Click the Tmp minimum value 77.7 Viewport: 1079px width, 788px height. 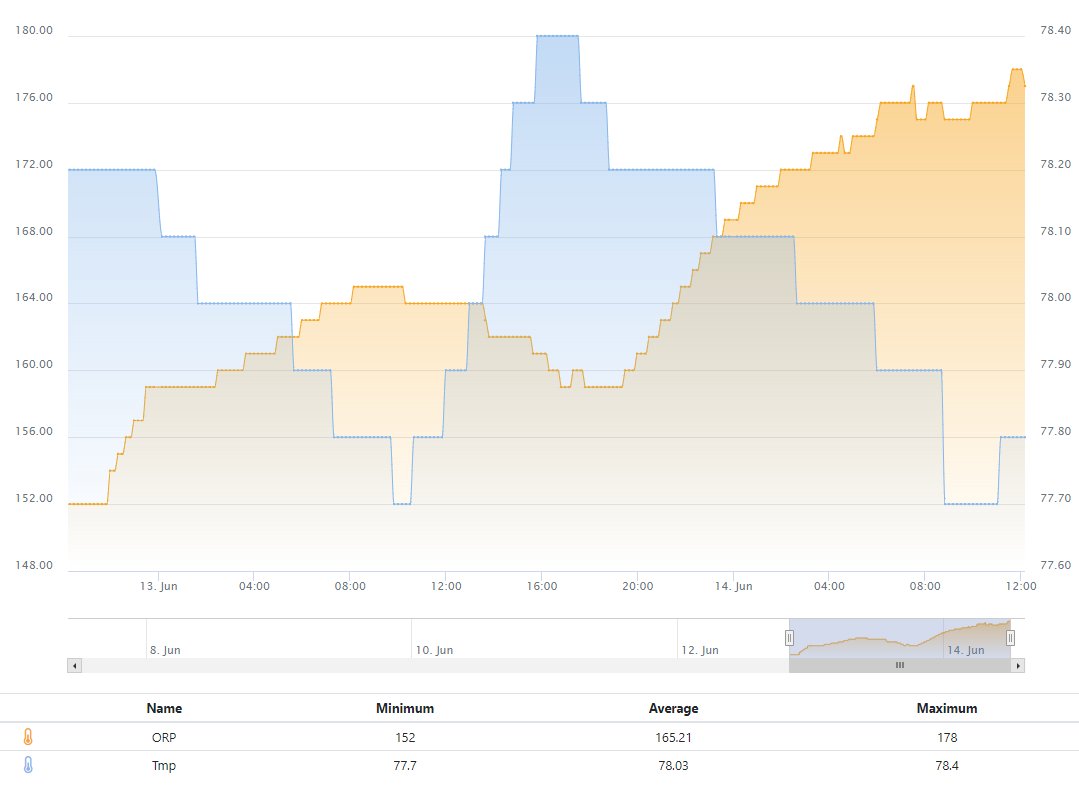coord(405,765)
